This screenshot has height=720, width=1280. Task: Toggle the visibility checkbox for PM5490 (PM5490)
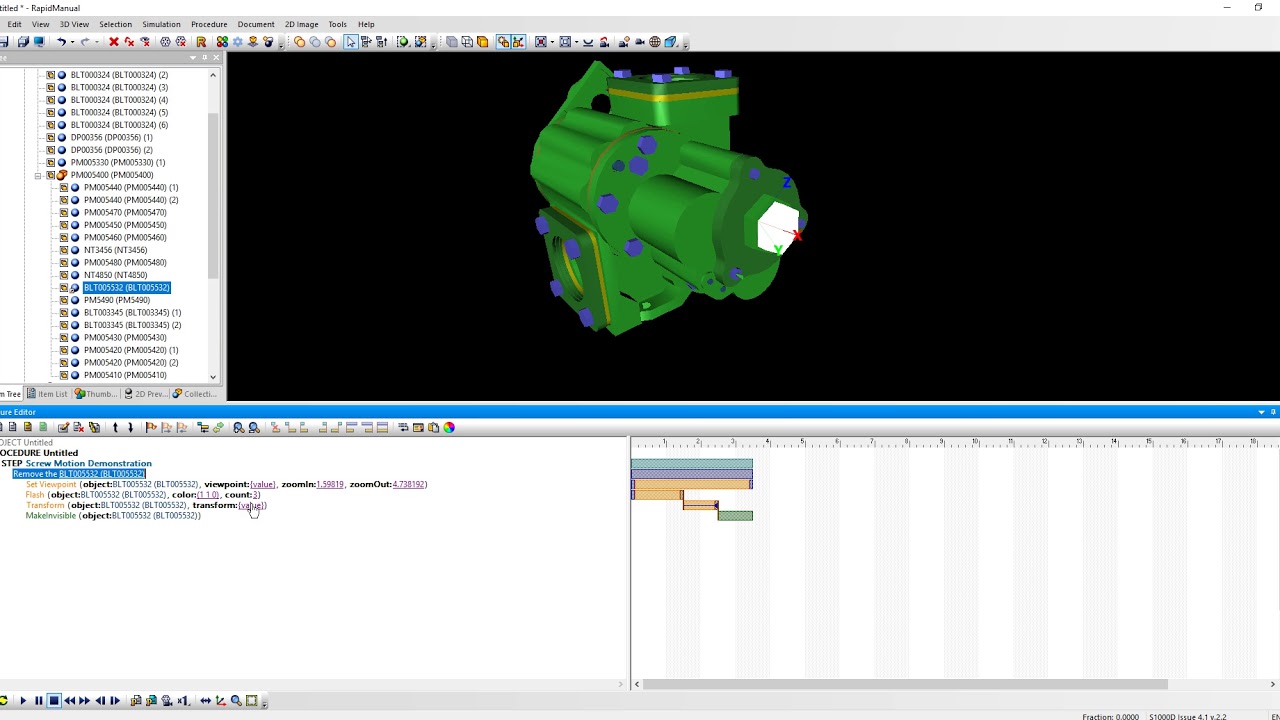(x=64, y=300)
